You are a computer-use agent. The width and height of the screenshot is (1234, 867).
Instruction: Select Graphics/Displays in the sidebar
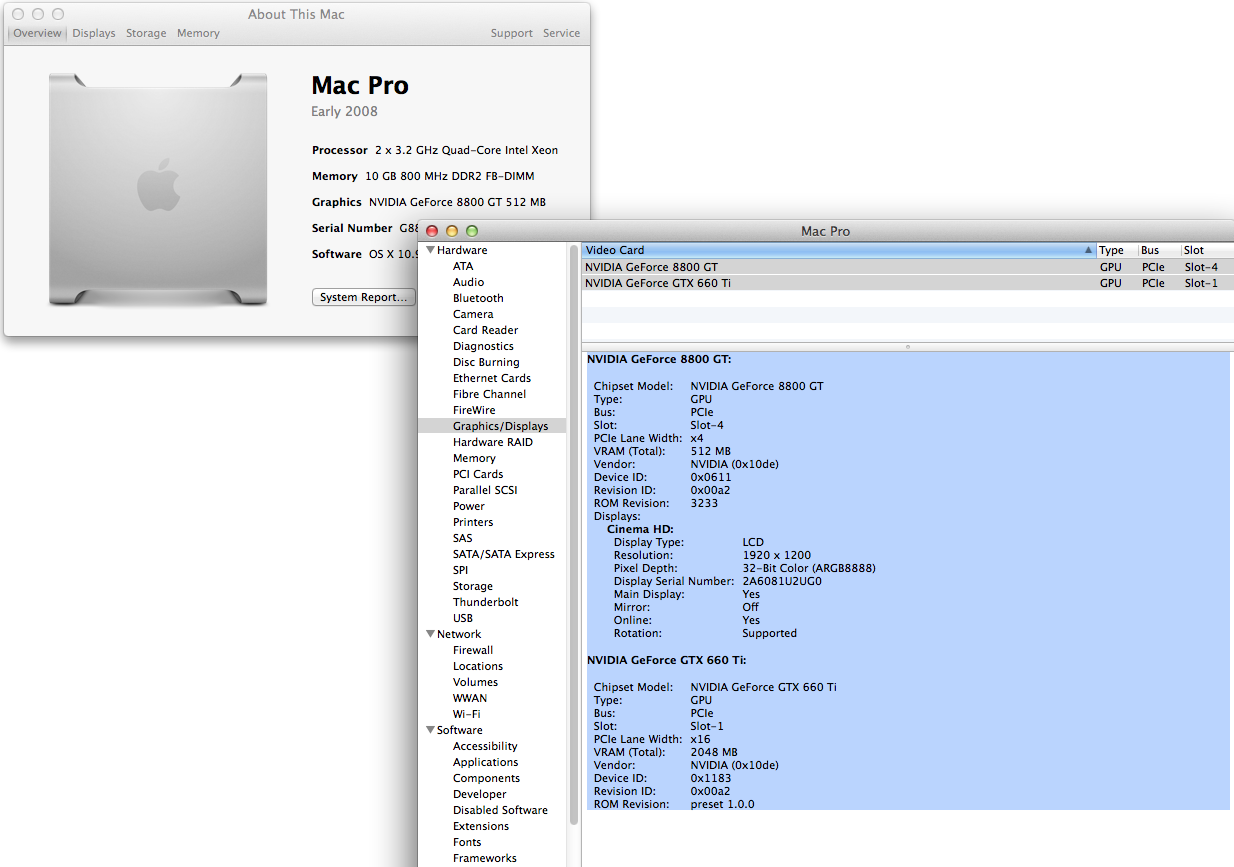coord(500,426)
